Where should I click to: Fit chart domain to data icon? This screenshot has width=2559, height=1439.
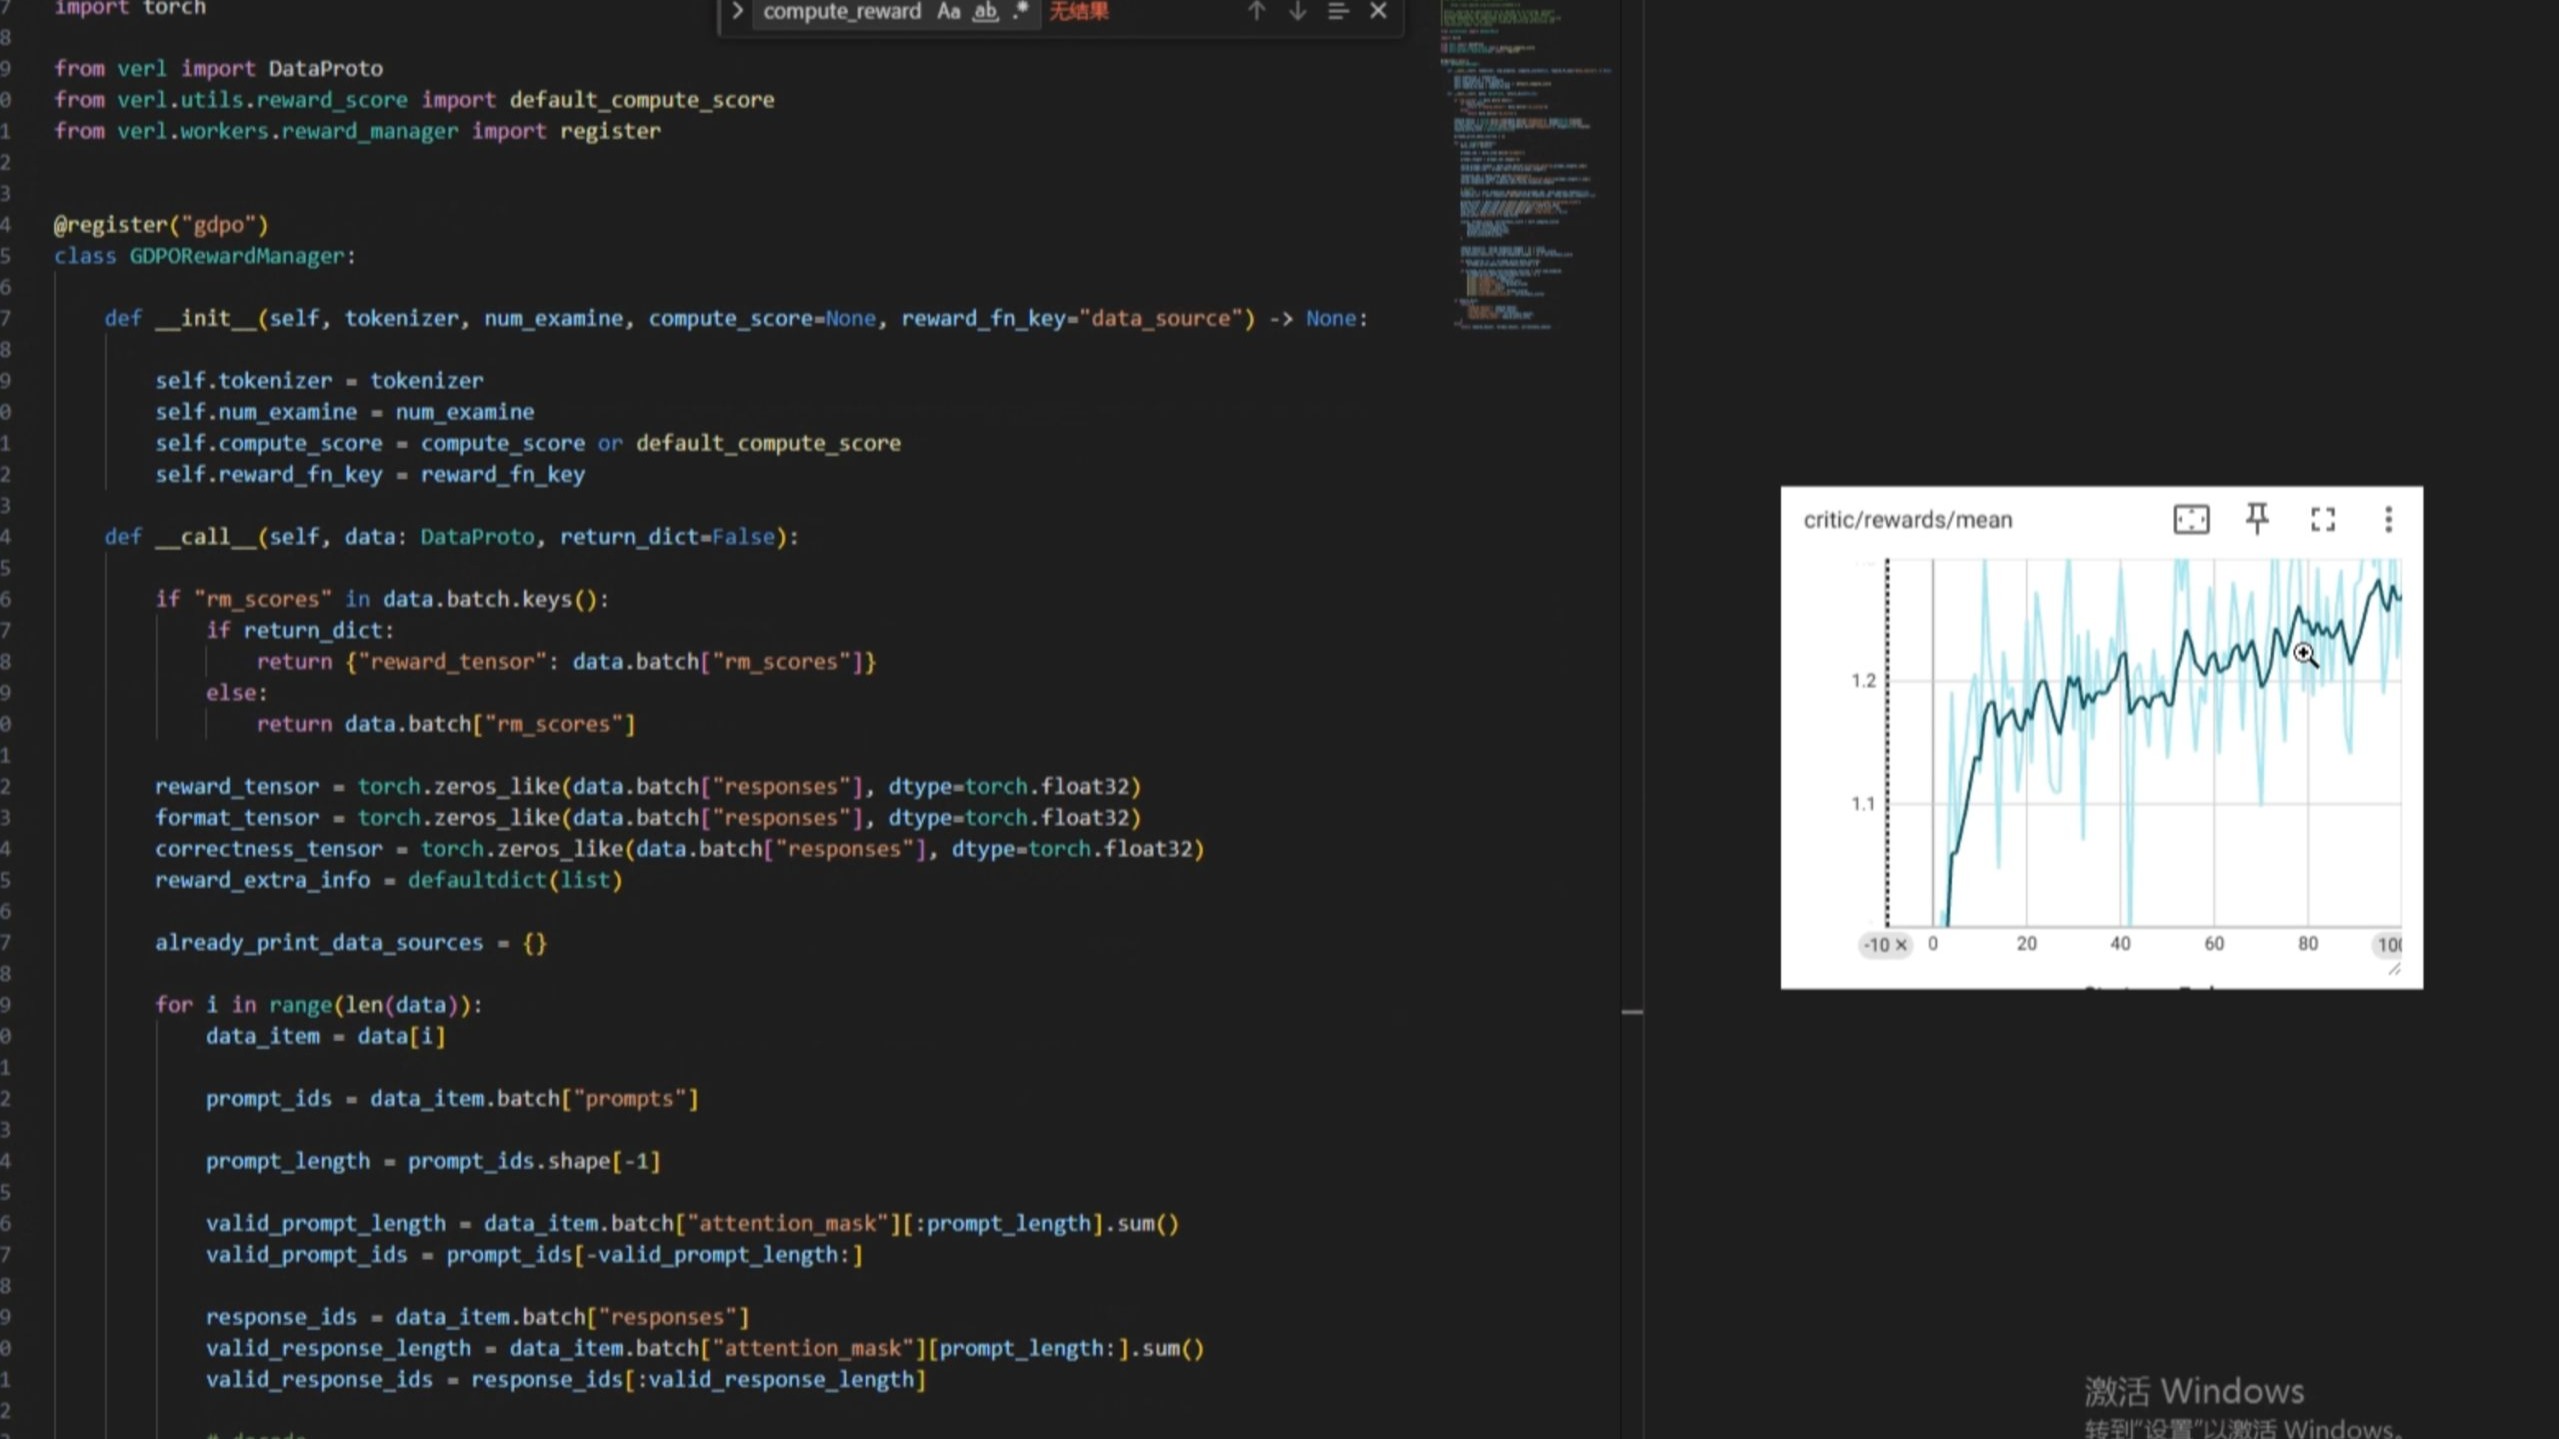tap(2191, 519)
